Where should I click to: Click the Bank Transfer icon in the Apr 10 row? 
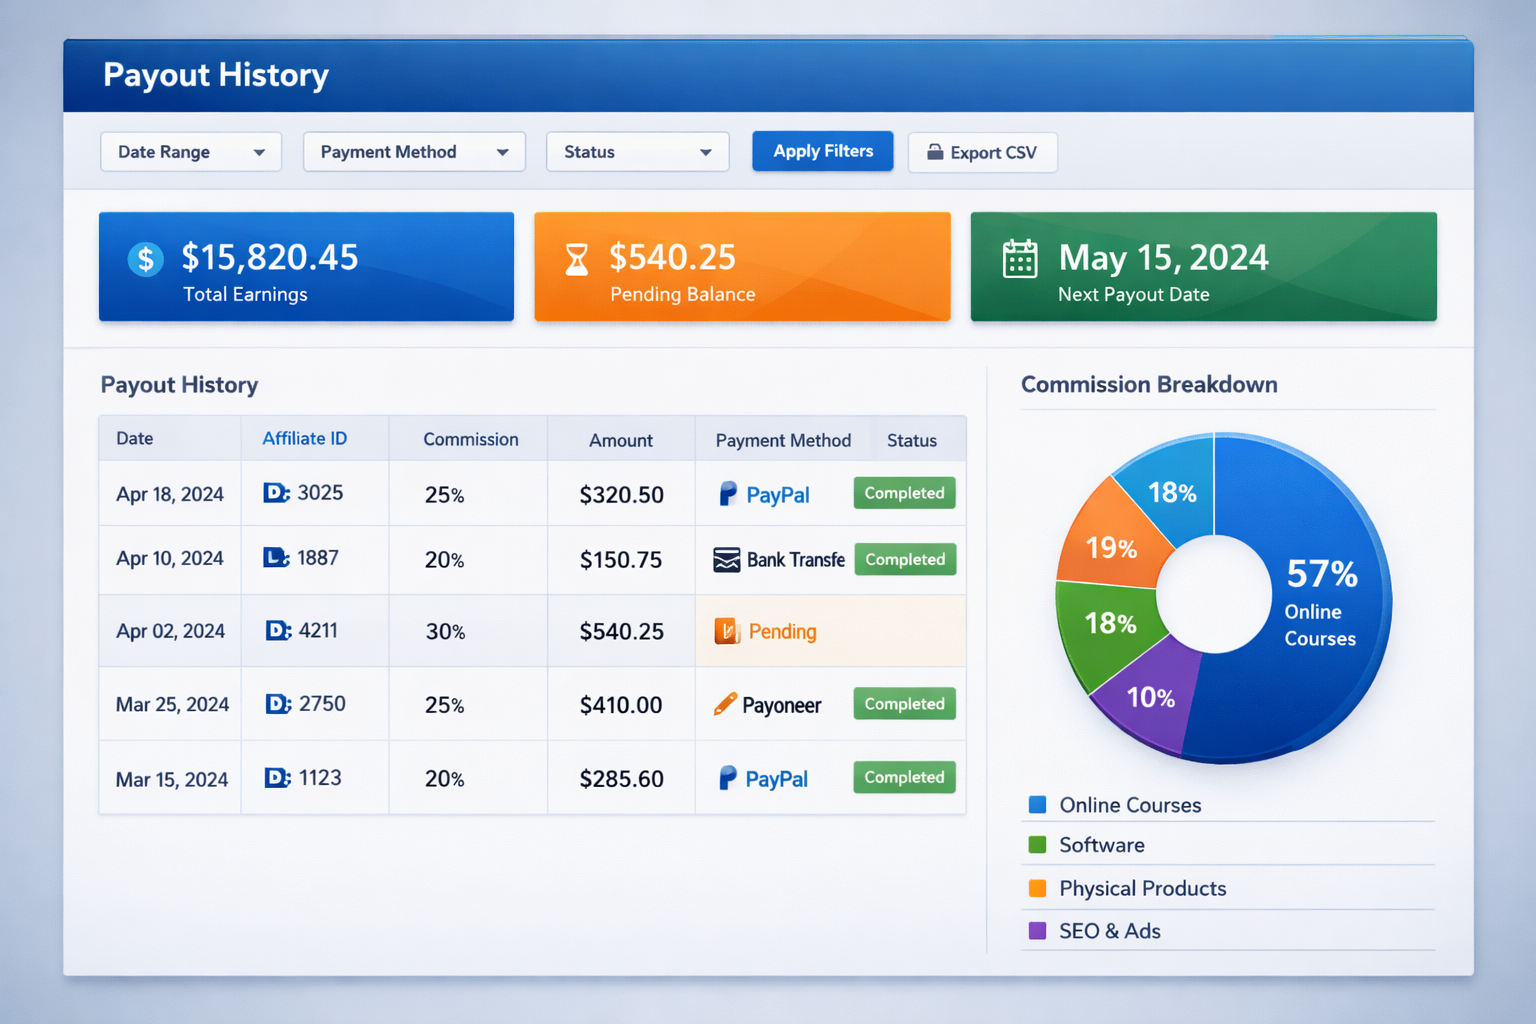(x=727, y=559)
